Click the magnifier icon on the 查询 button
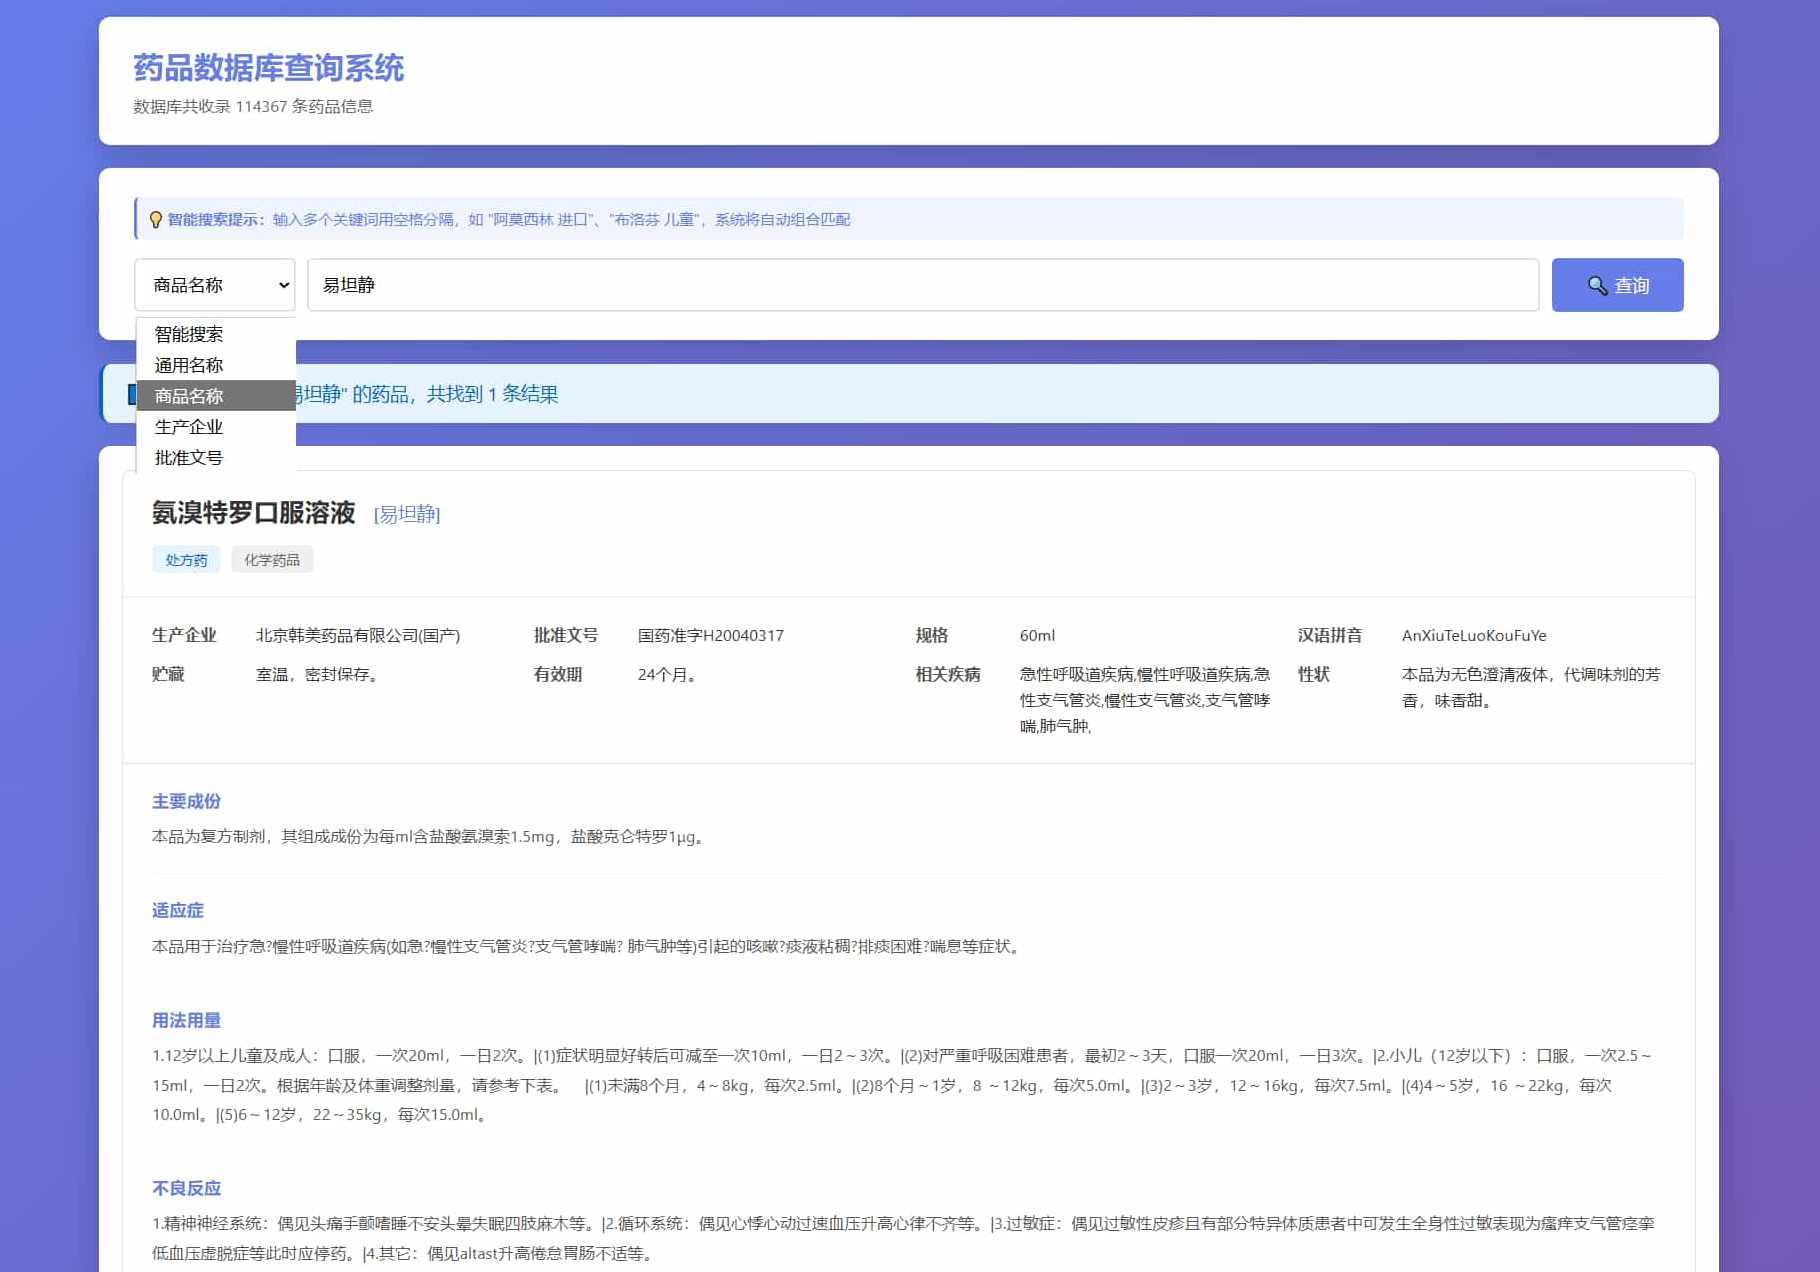The image size is (1820, 1272). point(1598,285)
